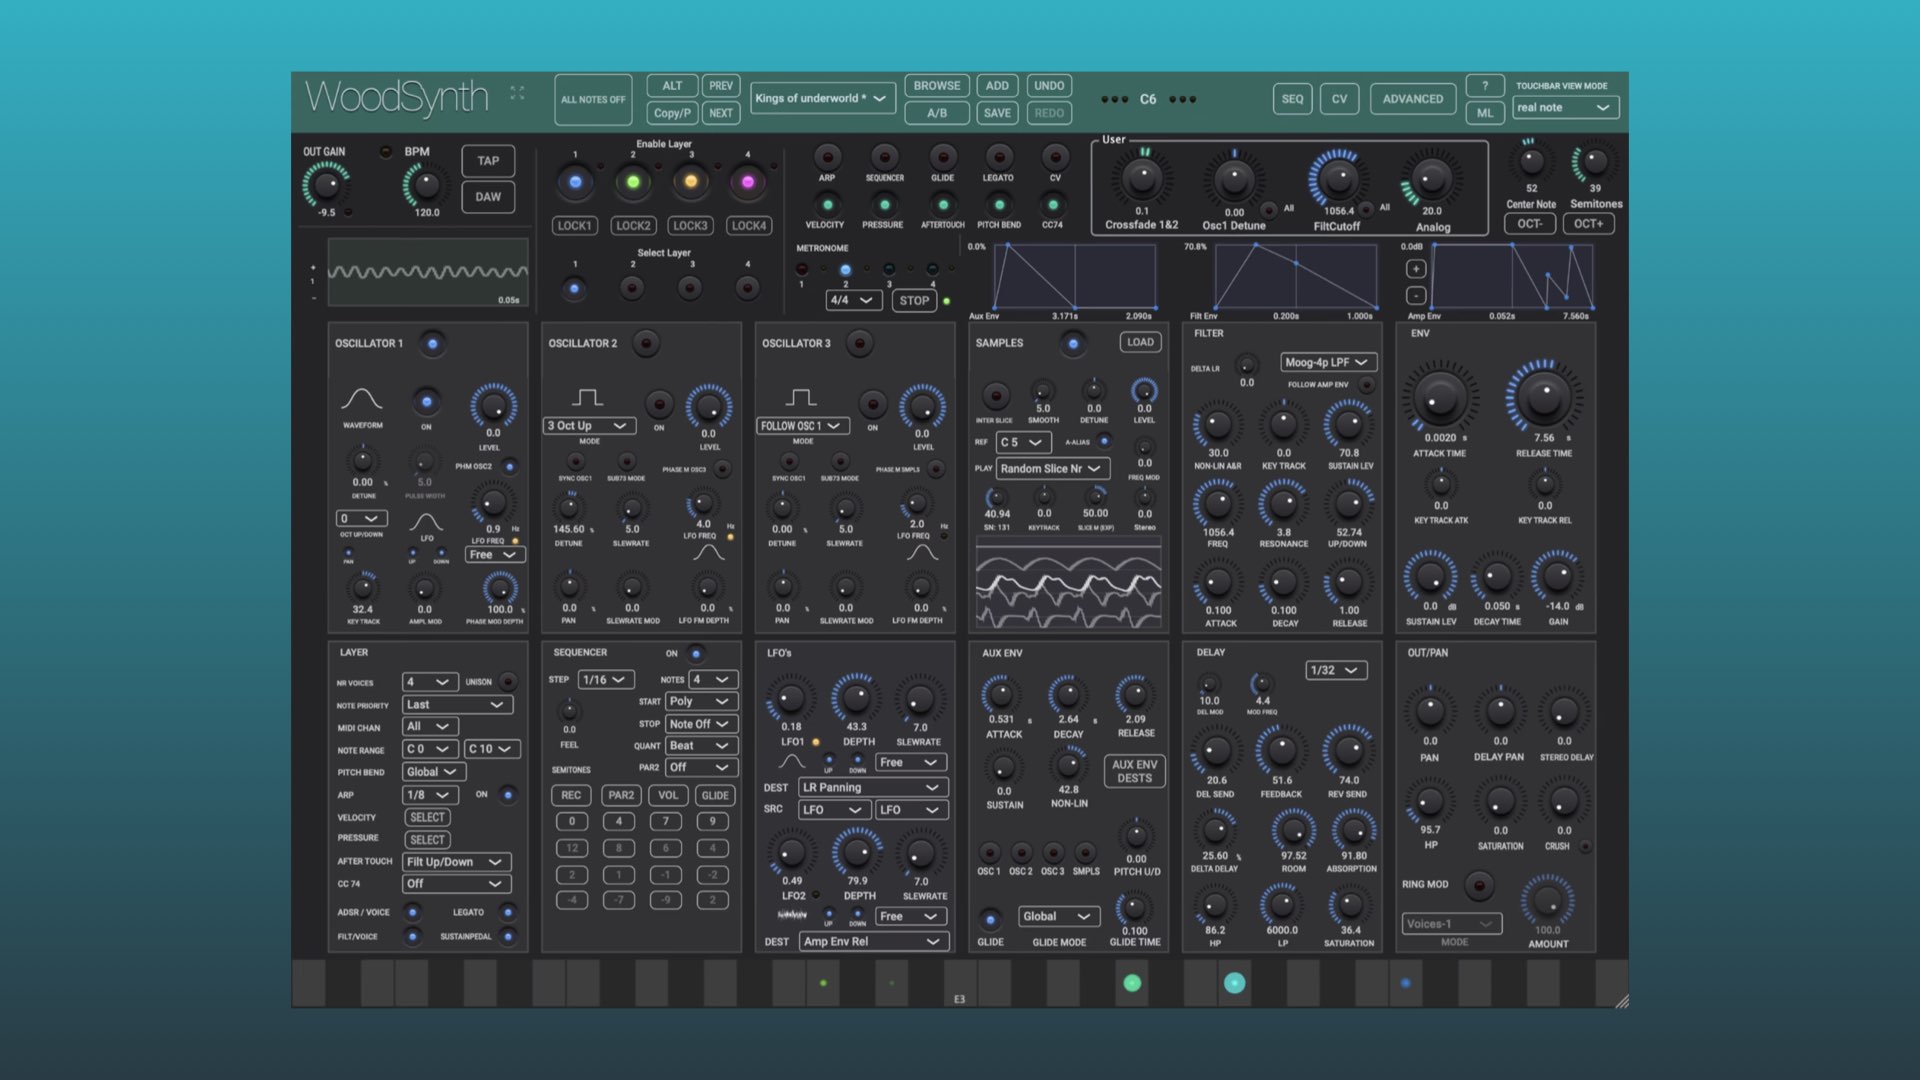Click the Aux Env envelope graph
This screenshot has height=1080, width=1920.
[1076, 276]
